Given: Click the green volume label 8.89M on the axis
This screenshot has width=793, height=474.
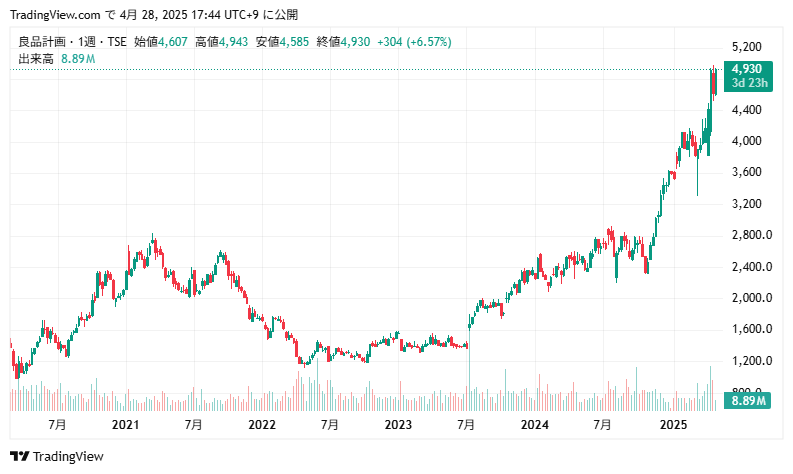Looking at the screenshot, I should [x=748, y=401].
